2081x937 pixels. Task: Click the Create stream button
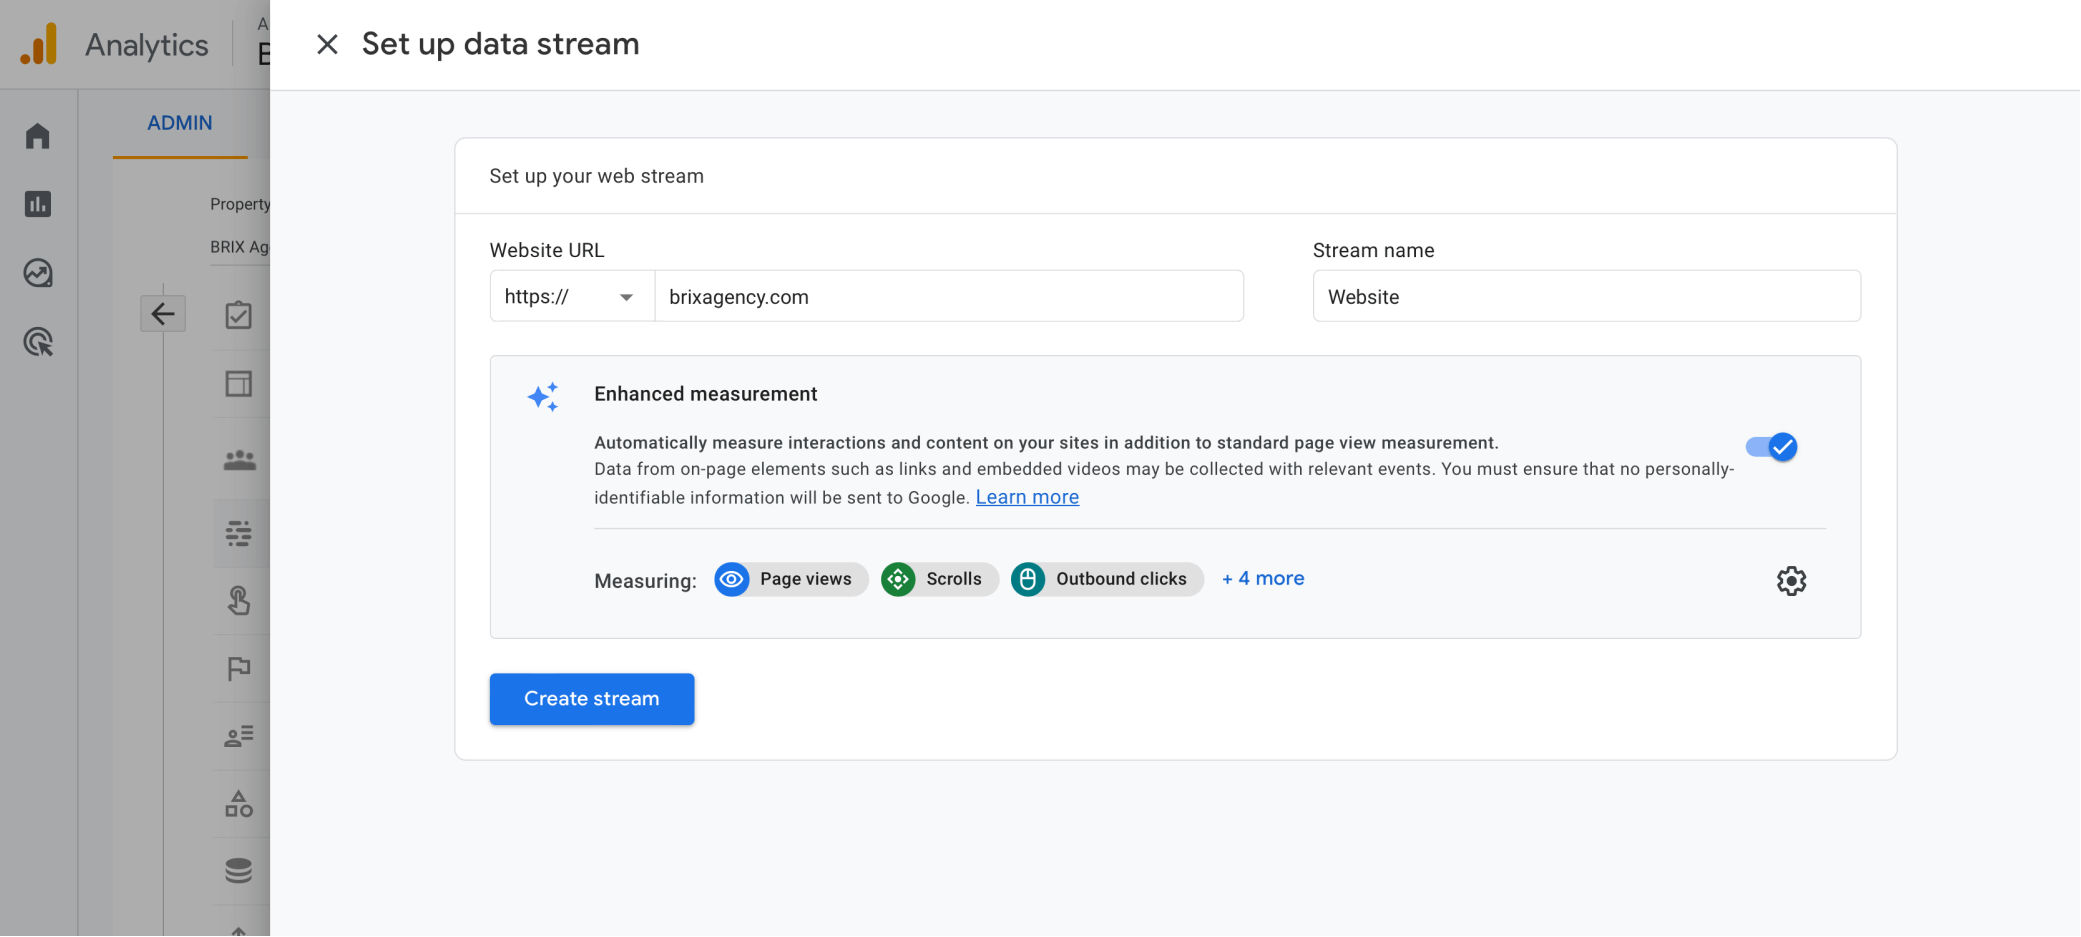[591, 698]
